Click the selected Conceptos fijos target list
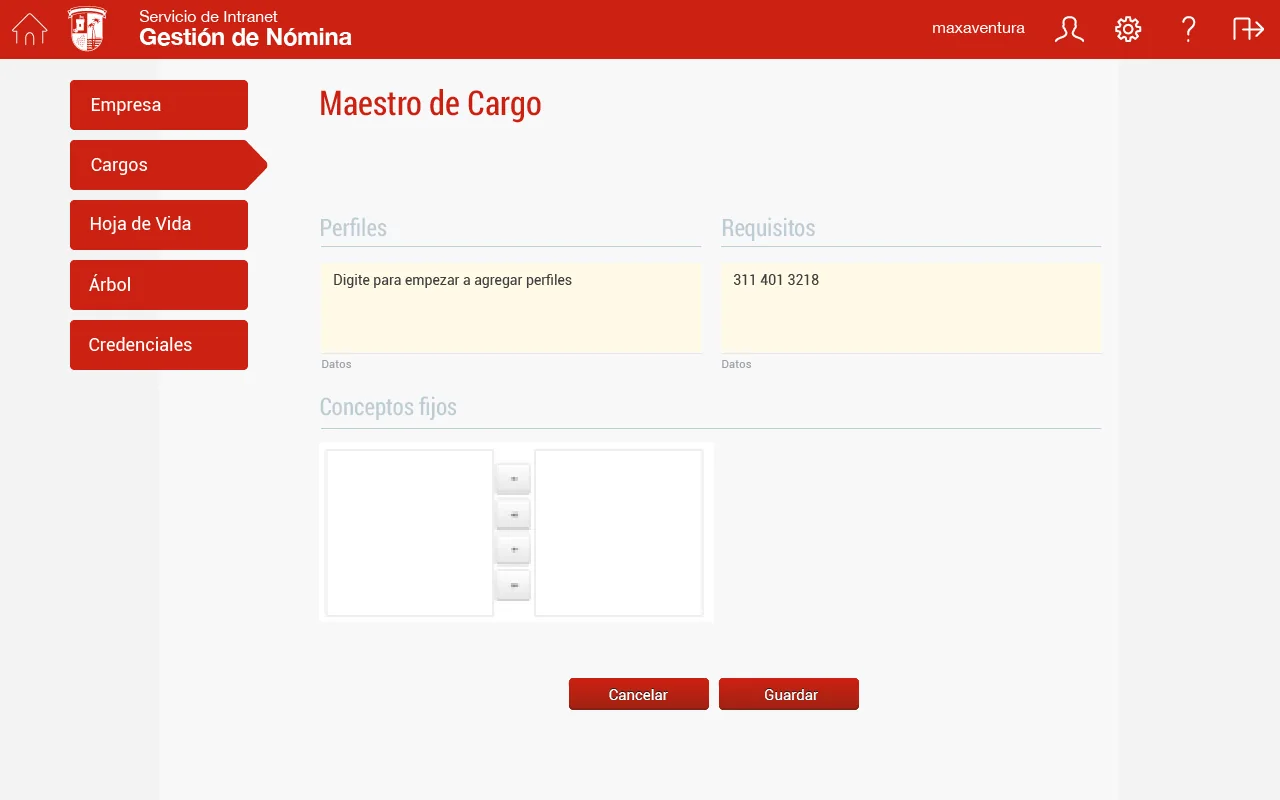This screenshot has height=800, width=1280. pos(619,532)
